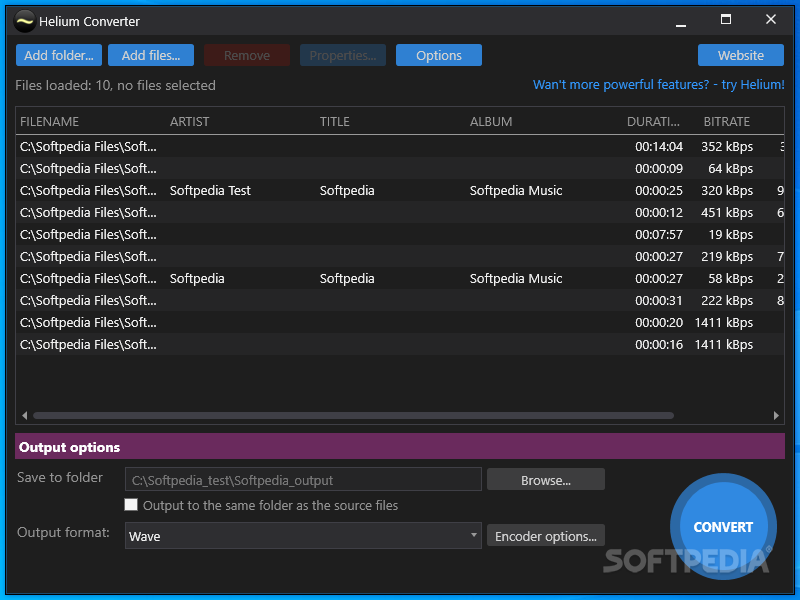The height and width of the screenshot is (600, 800).
Task: Sort by BITRATE column header
Action: click(x=726, y=122)
